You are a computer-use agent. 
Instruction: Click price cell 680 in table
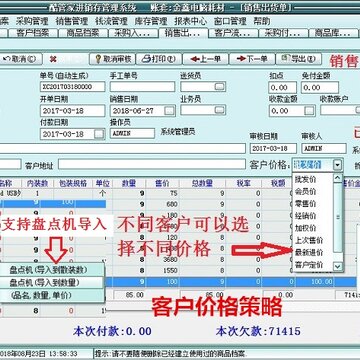[x=162, y=204]
